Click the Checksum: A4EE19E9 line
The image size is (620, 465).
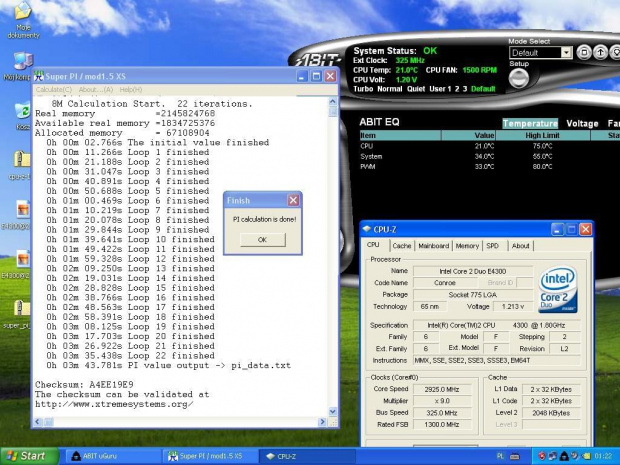pyautogui.click(x=84, y=384)
